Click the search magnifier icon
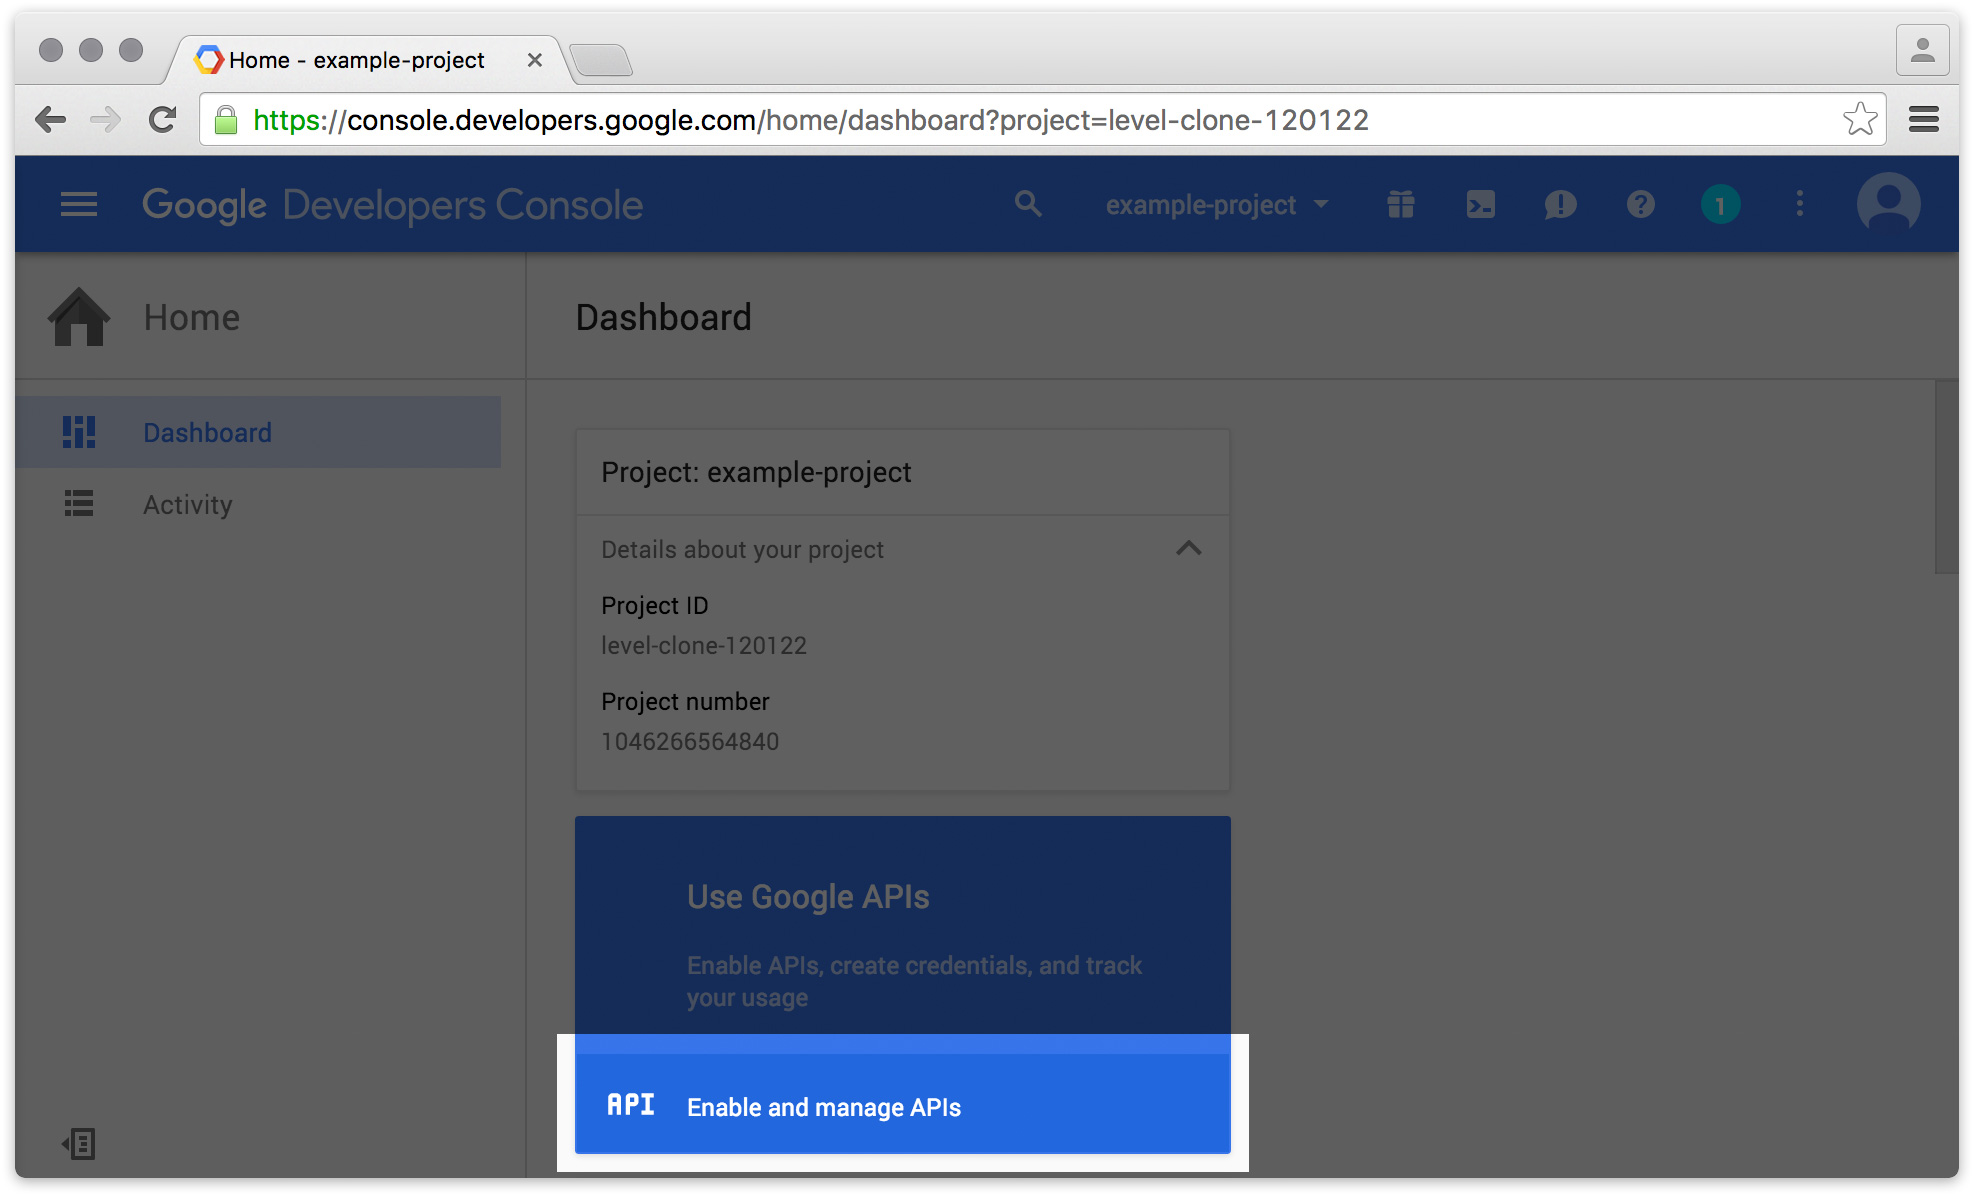Image resolution: width=1974 pixels, height=1196 pixels. (x=1028, y=204)
